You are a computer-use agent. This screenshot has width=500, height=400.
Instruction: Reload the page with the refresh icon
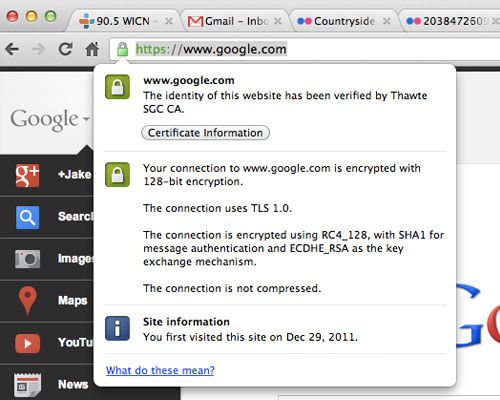point(65,49)
